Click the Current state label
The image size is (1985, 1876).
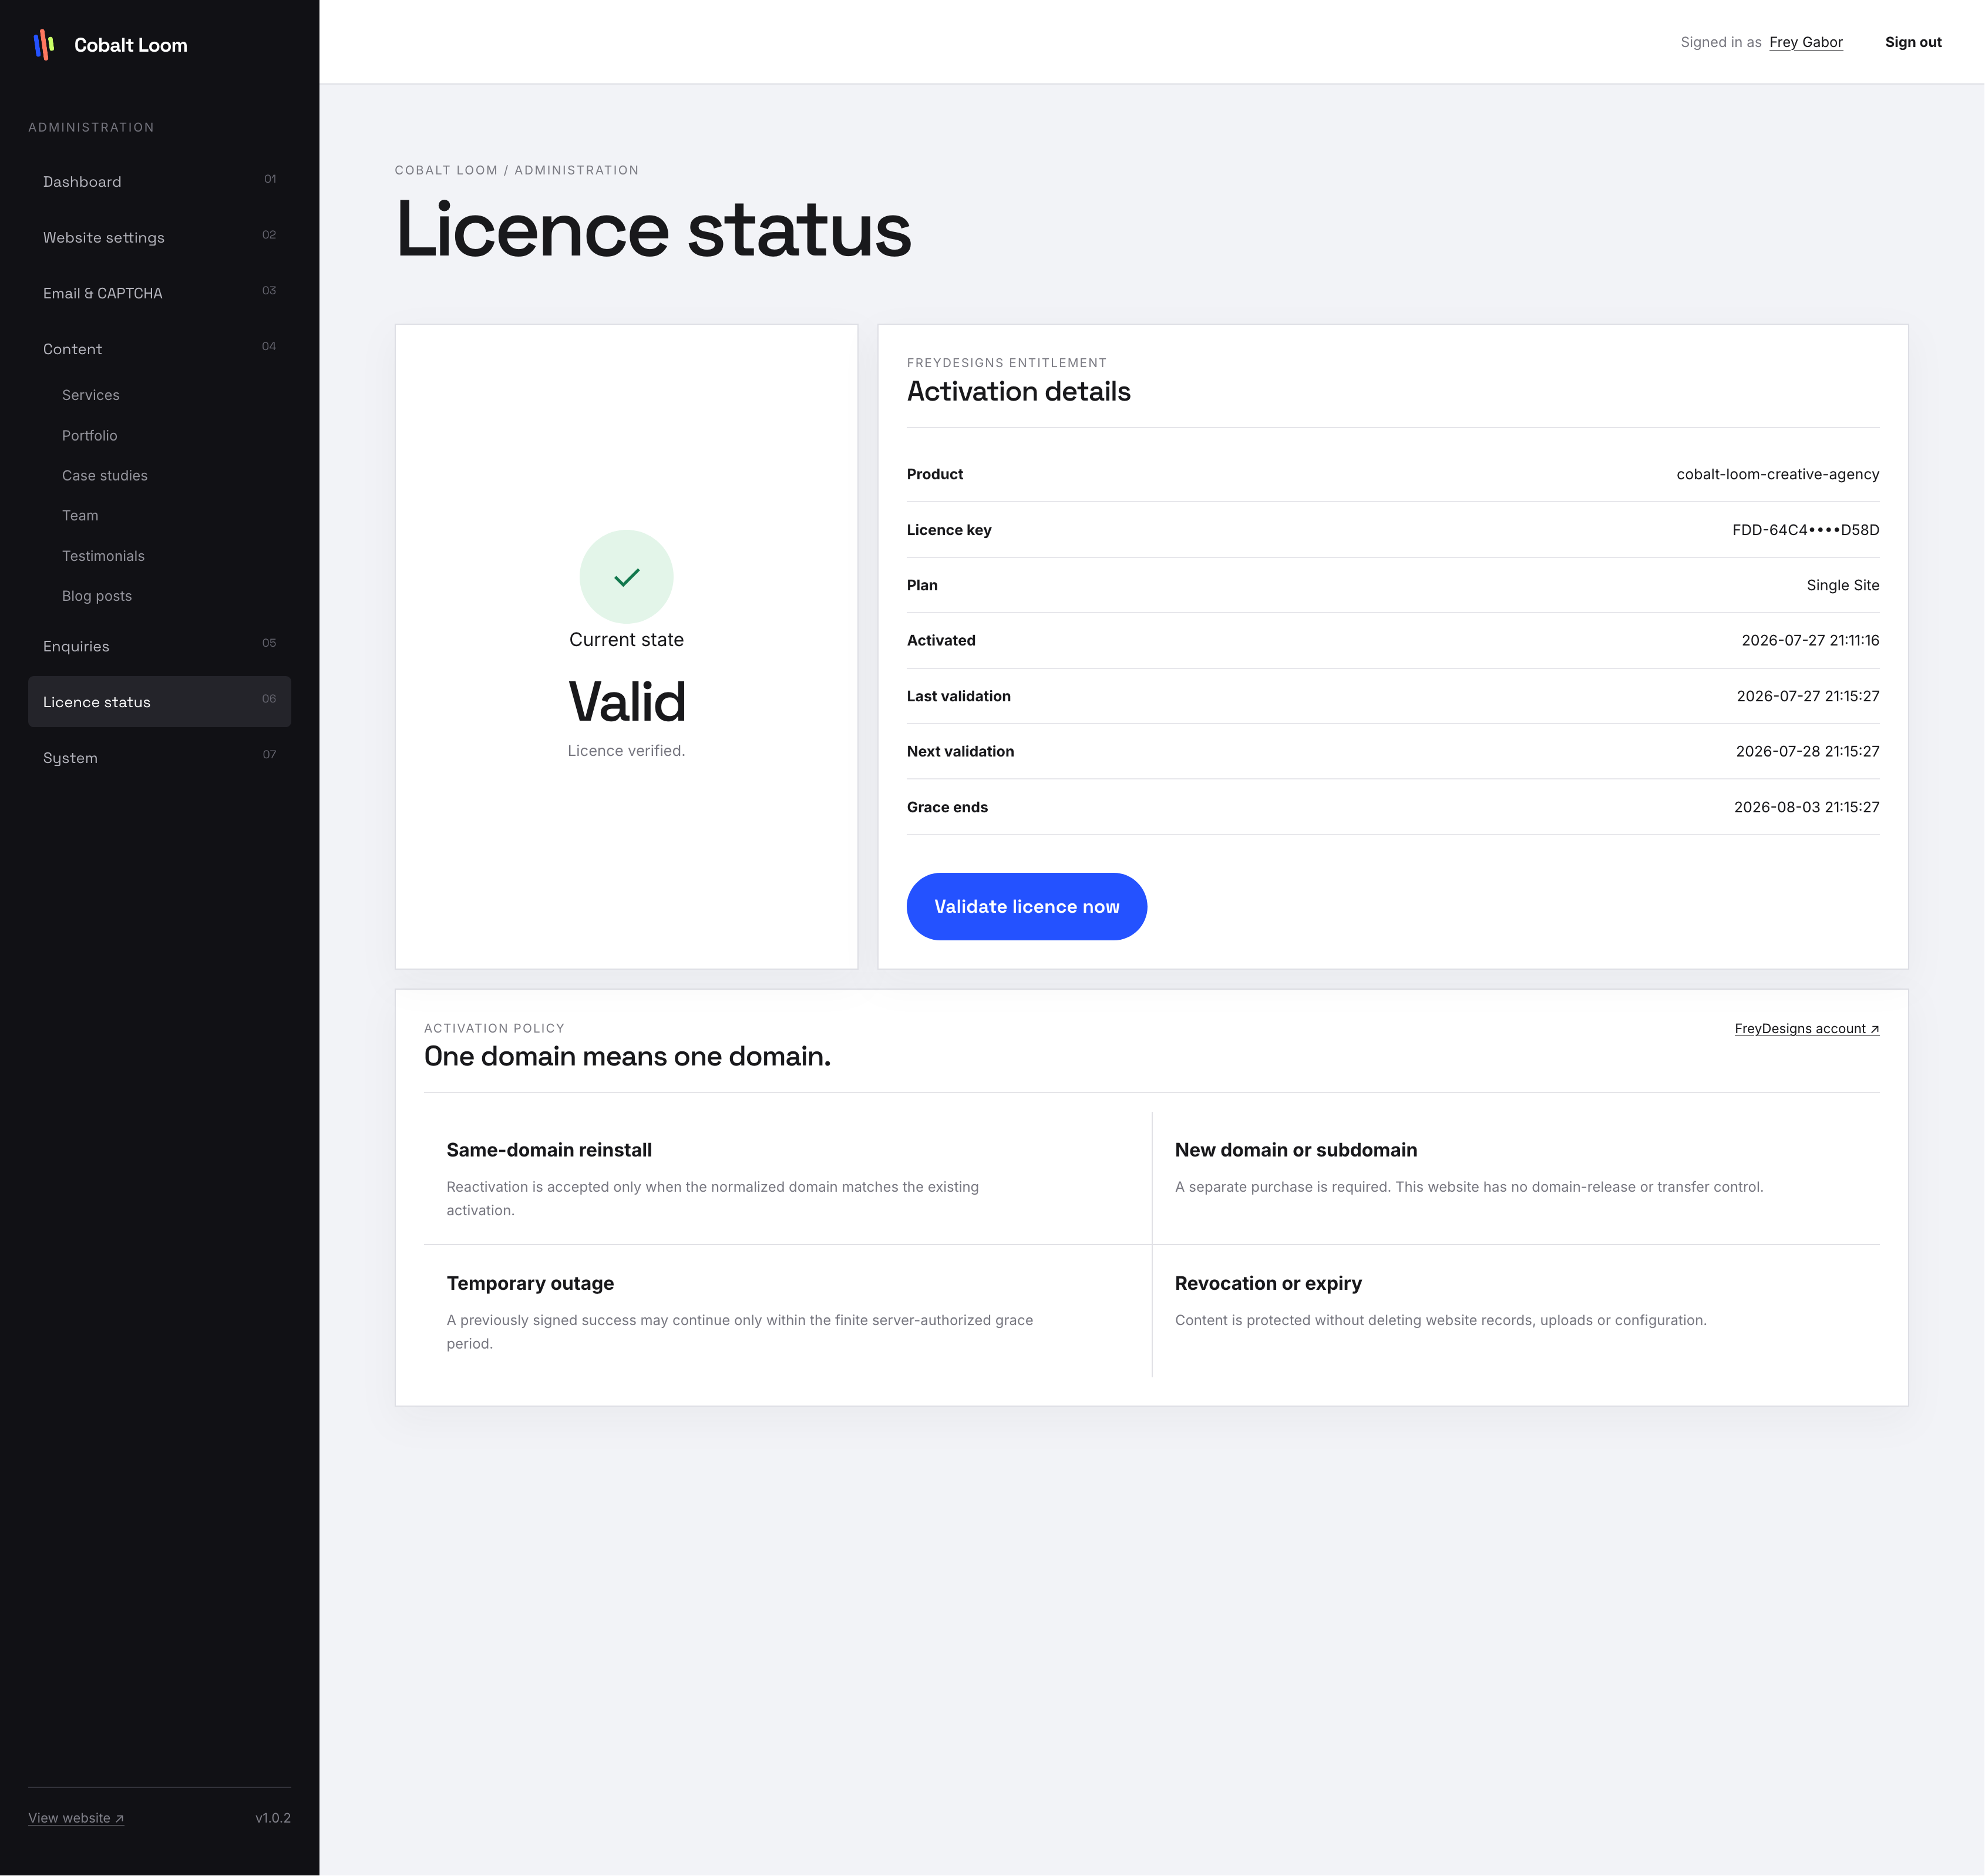point(626,640)
